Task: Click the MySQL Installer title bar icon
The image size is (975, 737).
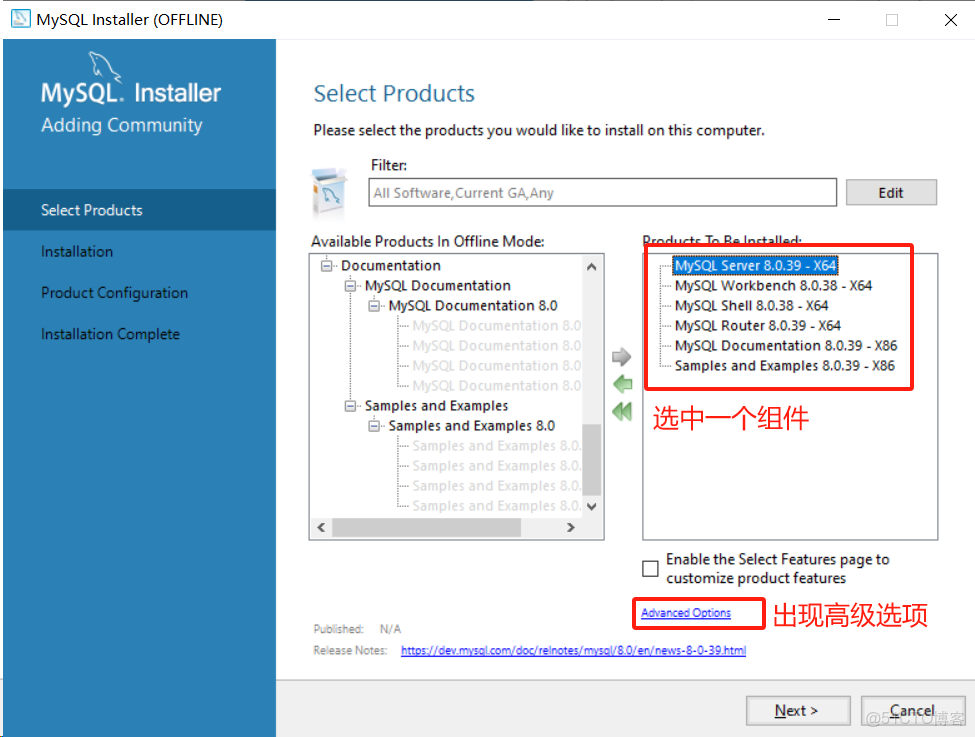Action: [21, 19]
